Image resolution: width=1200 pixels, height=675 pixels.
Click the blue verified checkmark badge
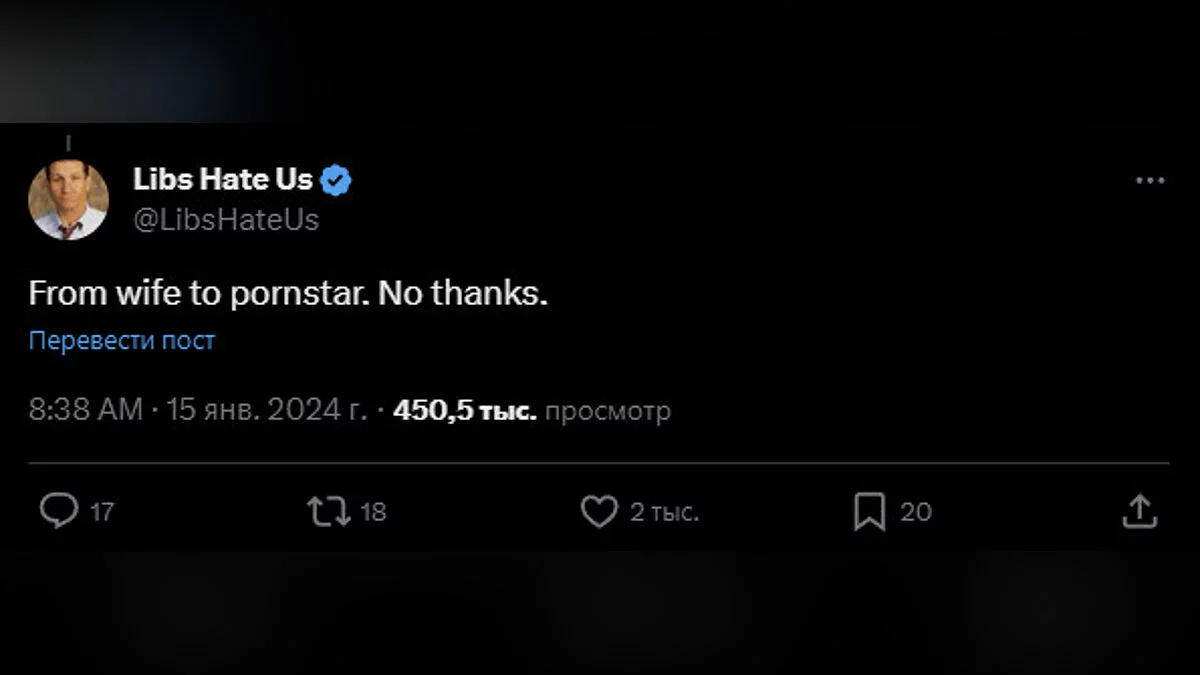[336, 181]
